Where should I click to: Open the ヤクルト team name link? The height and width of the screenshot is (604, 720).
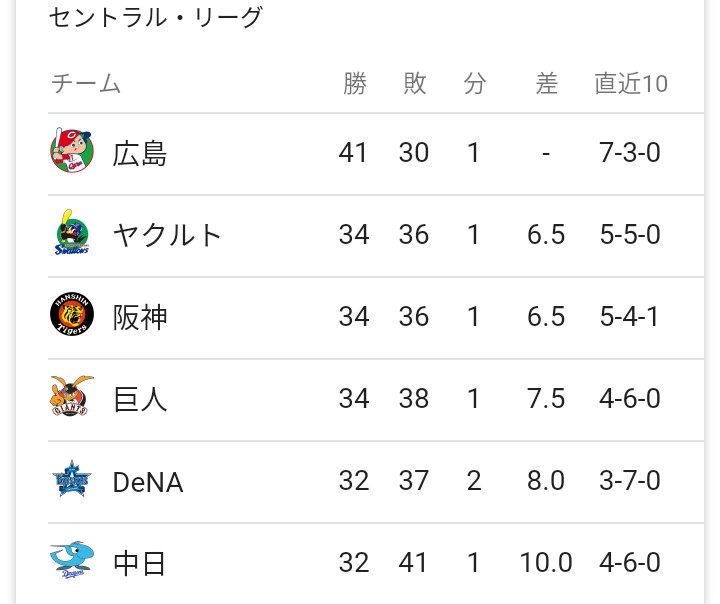click(167, 235)
